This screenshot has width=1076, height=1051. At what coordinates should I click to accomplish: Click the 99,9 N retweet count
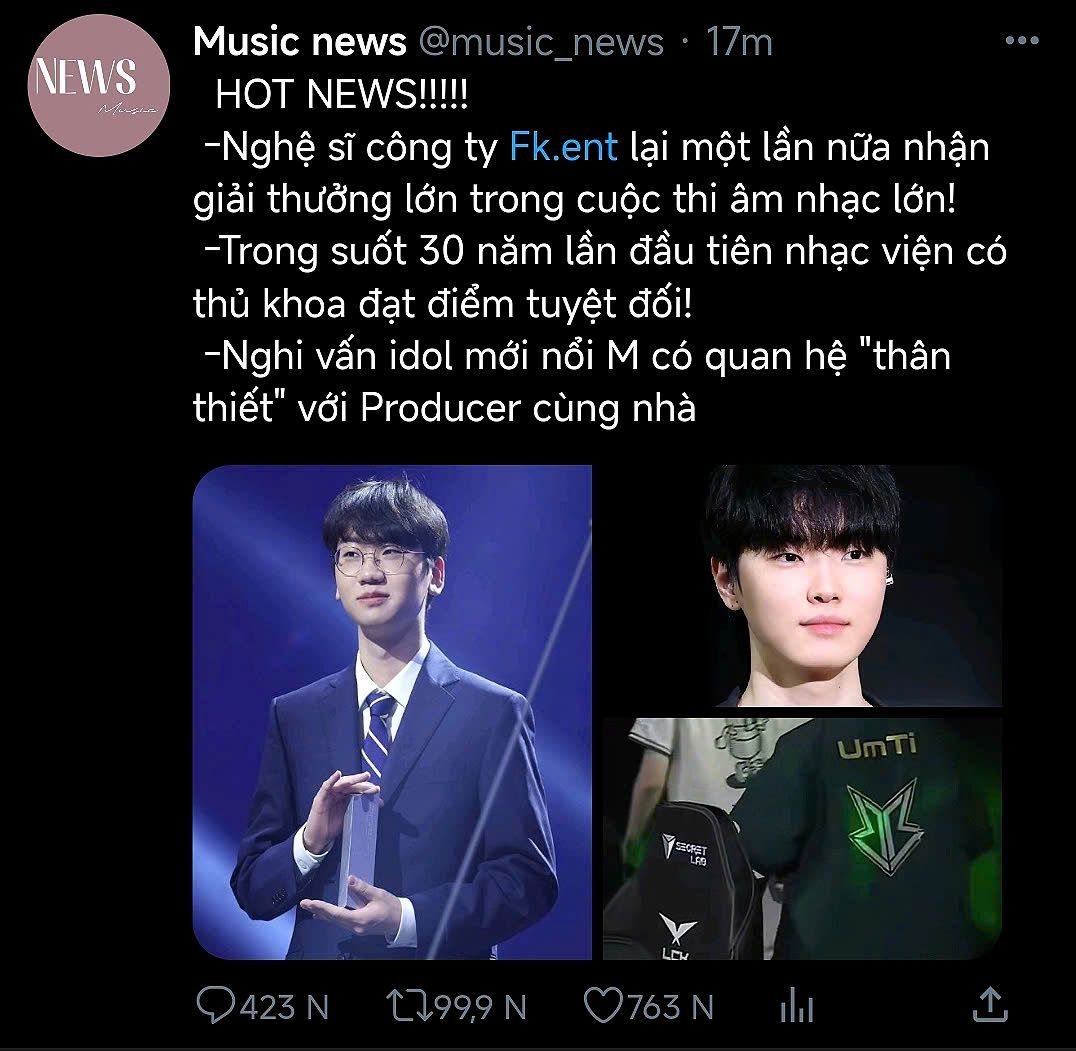coord(480,1007)
